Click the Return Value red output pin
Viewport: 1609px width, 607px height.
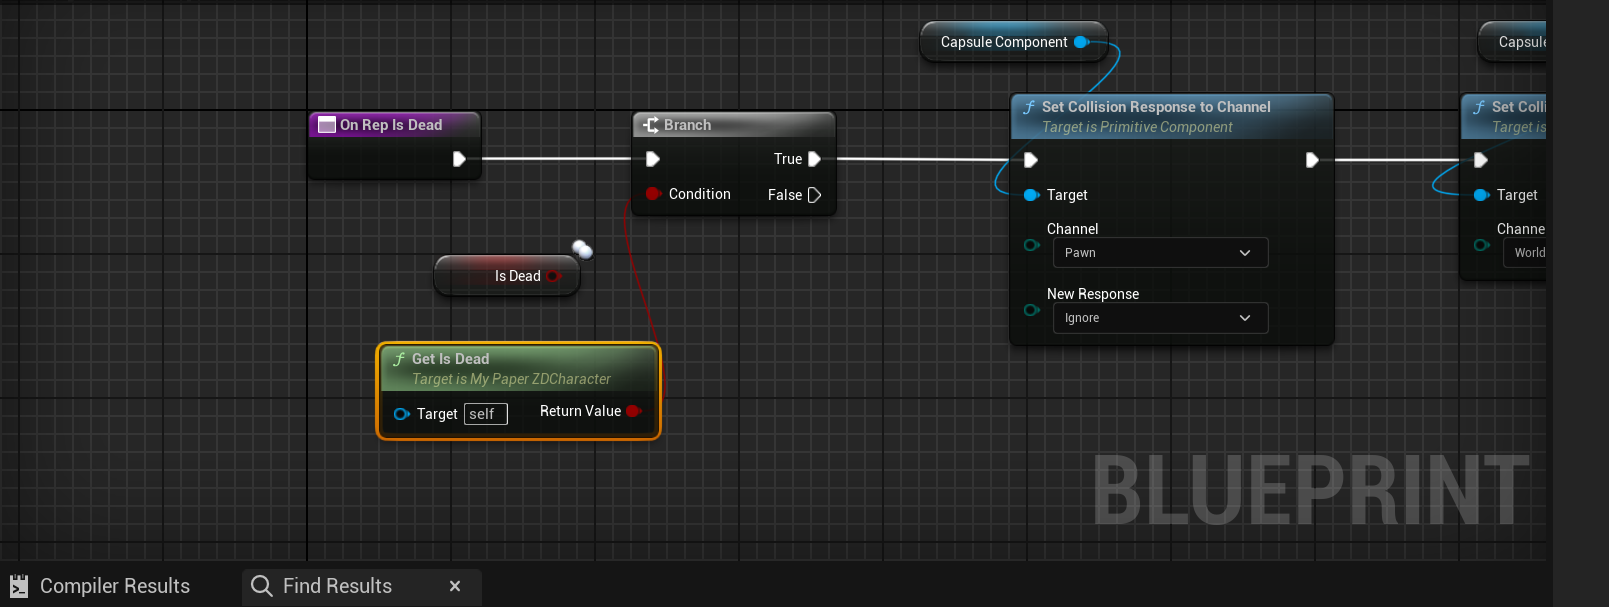click(x=633, y=411)
